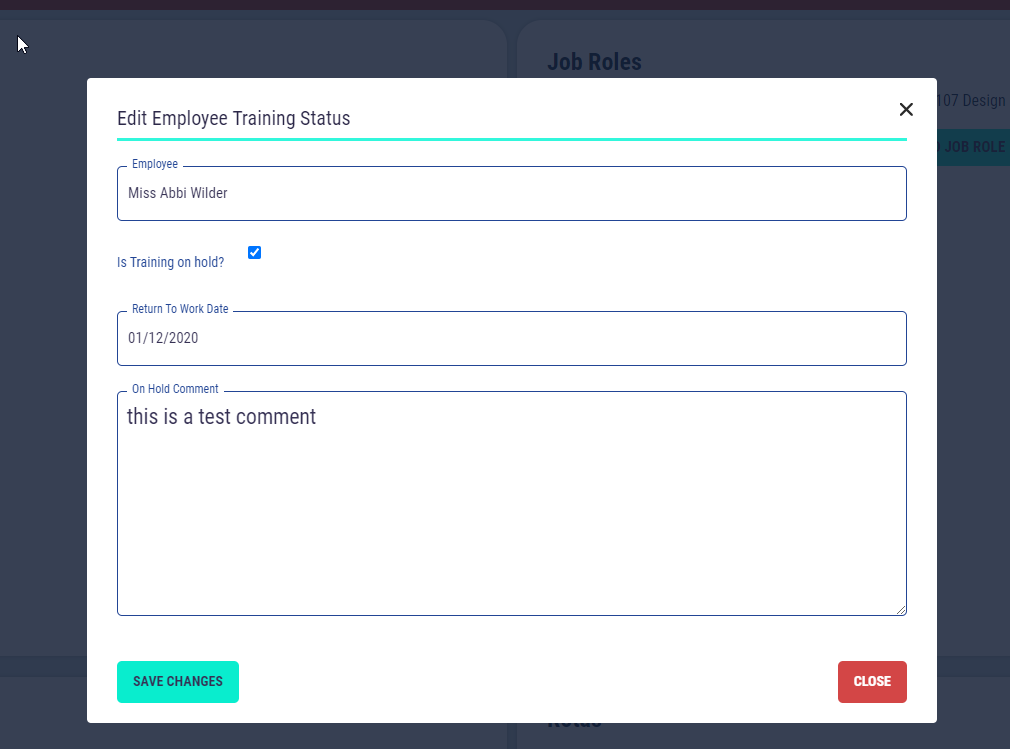Click the 'Is Training on hold?' label
Viewport: 1010px width, 749px height.
tap(170, 263)
